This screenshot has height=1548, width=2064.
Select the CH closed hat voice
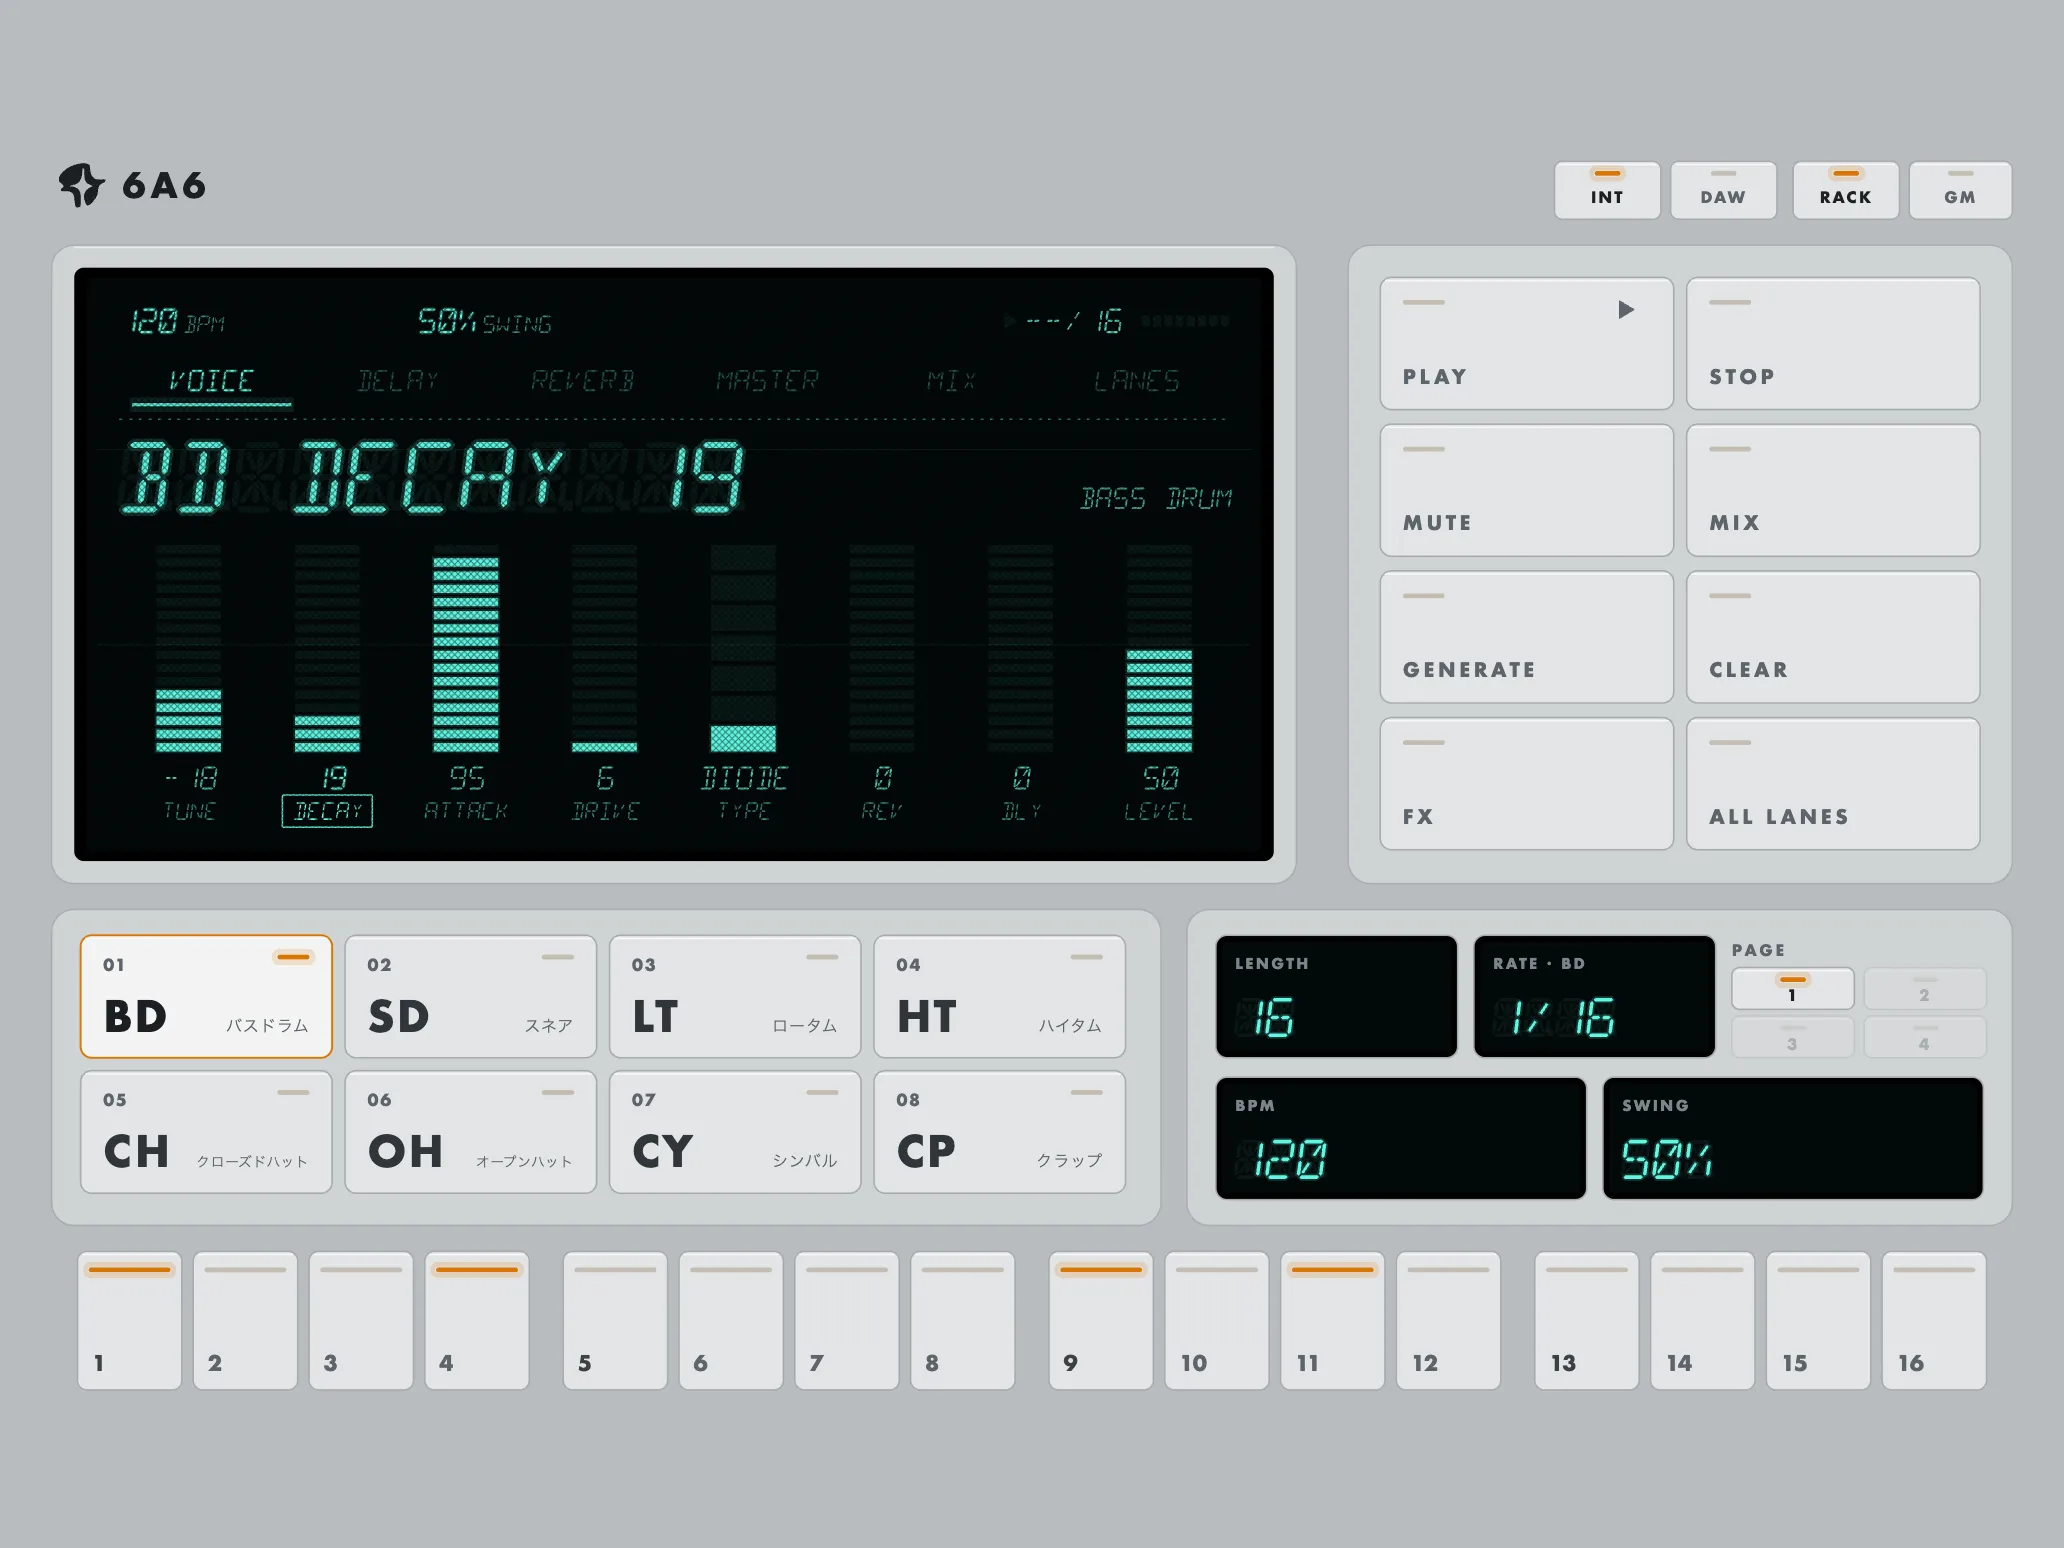[206, 1132]
